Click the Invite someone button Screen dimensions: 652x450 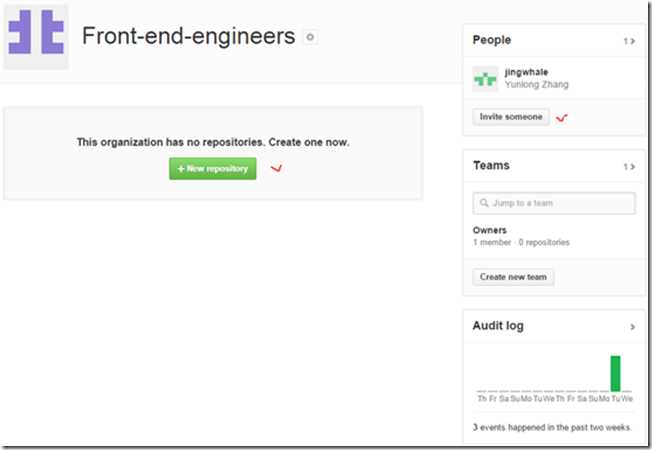point(511,117)
